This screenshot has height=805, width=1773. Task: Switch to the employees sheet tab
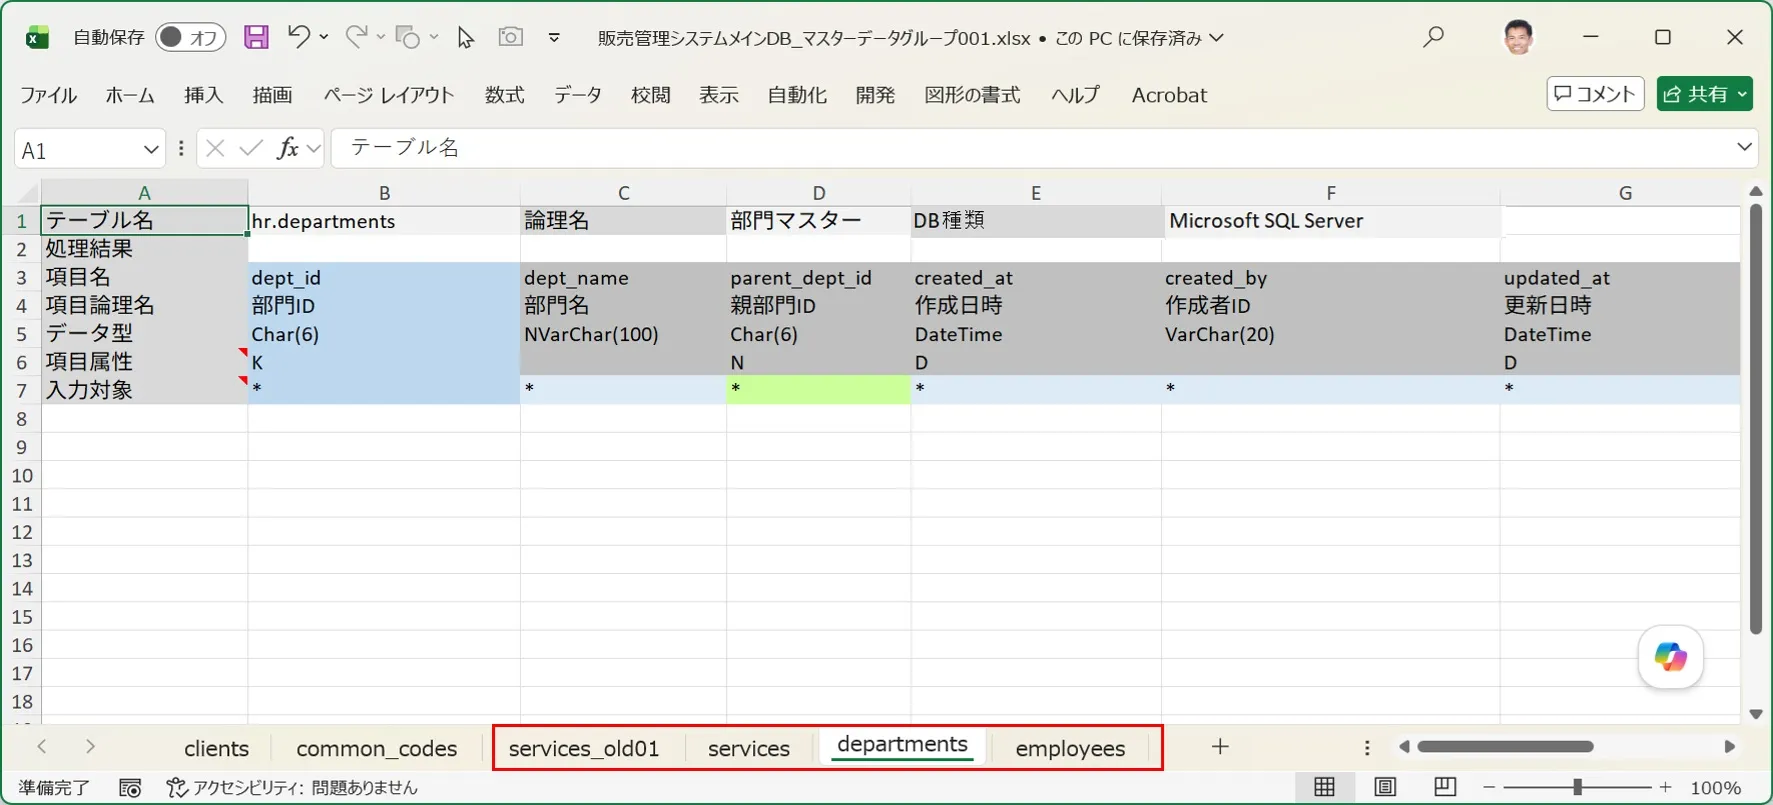(1070, 748)
